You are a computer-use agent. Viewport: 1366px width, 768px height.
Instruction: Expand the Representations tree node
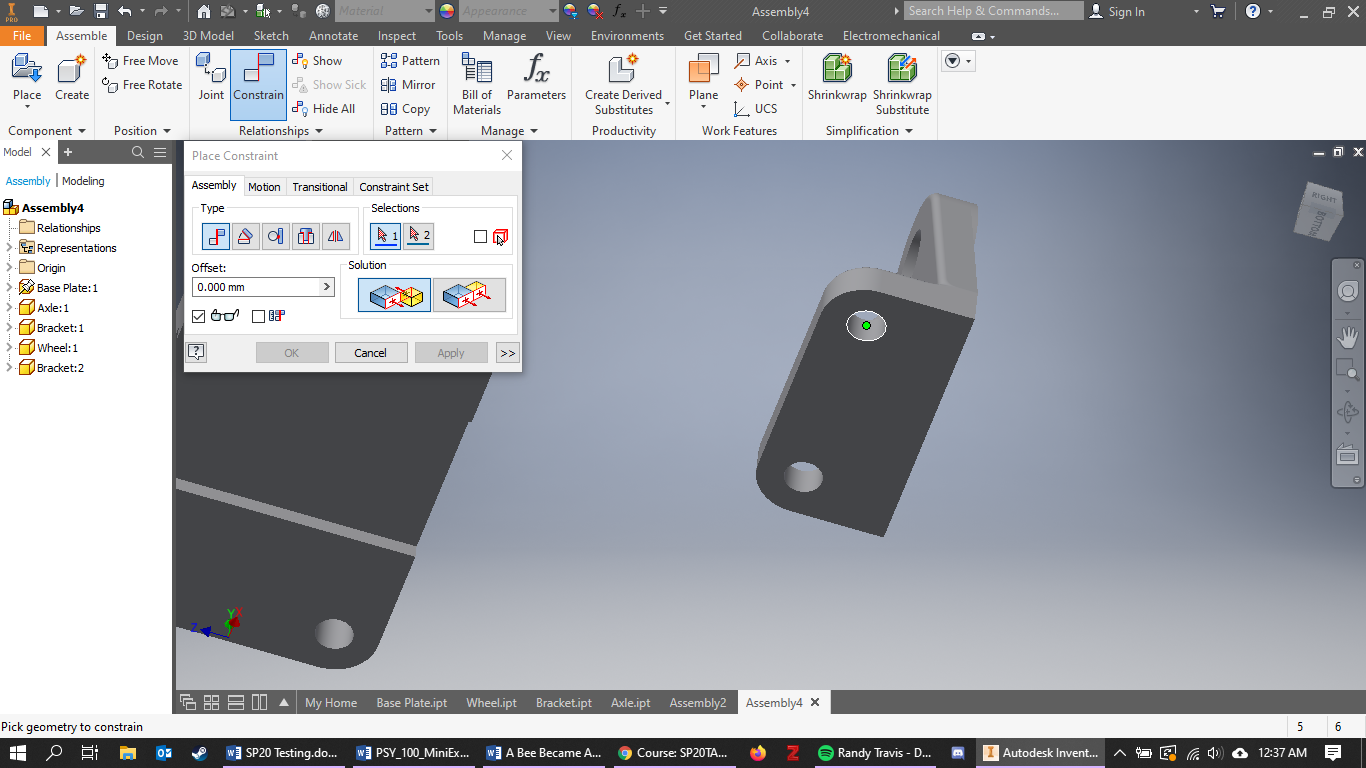(9, 248)
